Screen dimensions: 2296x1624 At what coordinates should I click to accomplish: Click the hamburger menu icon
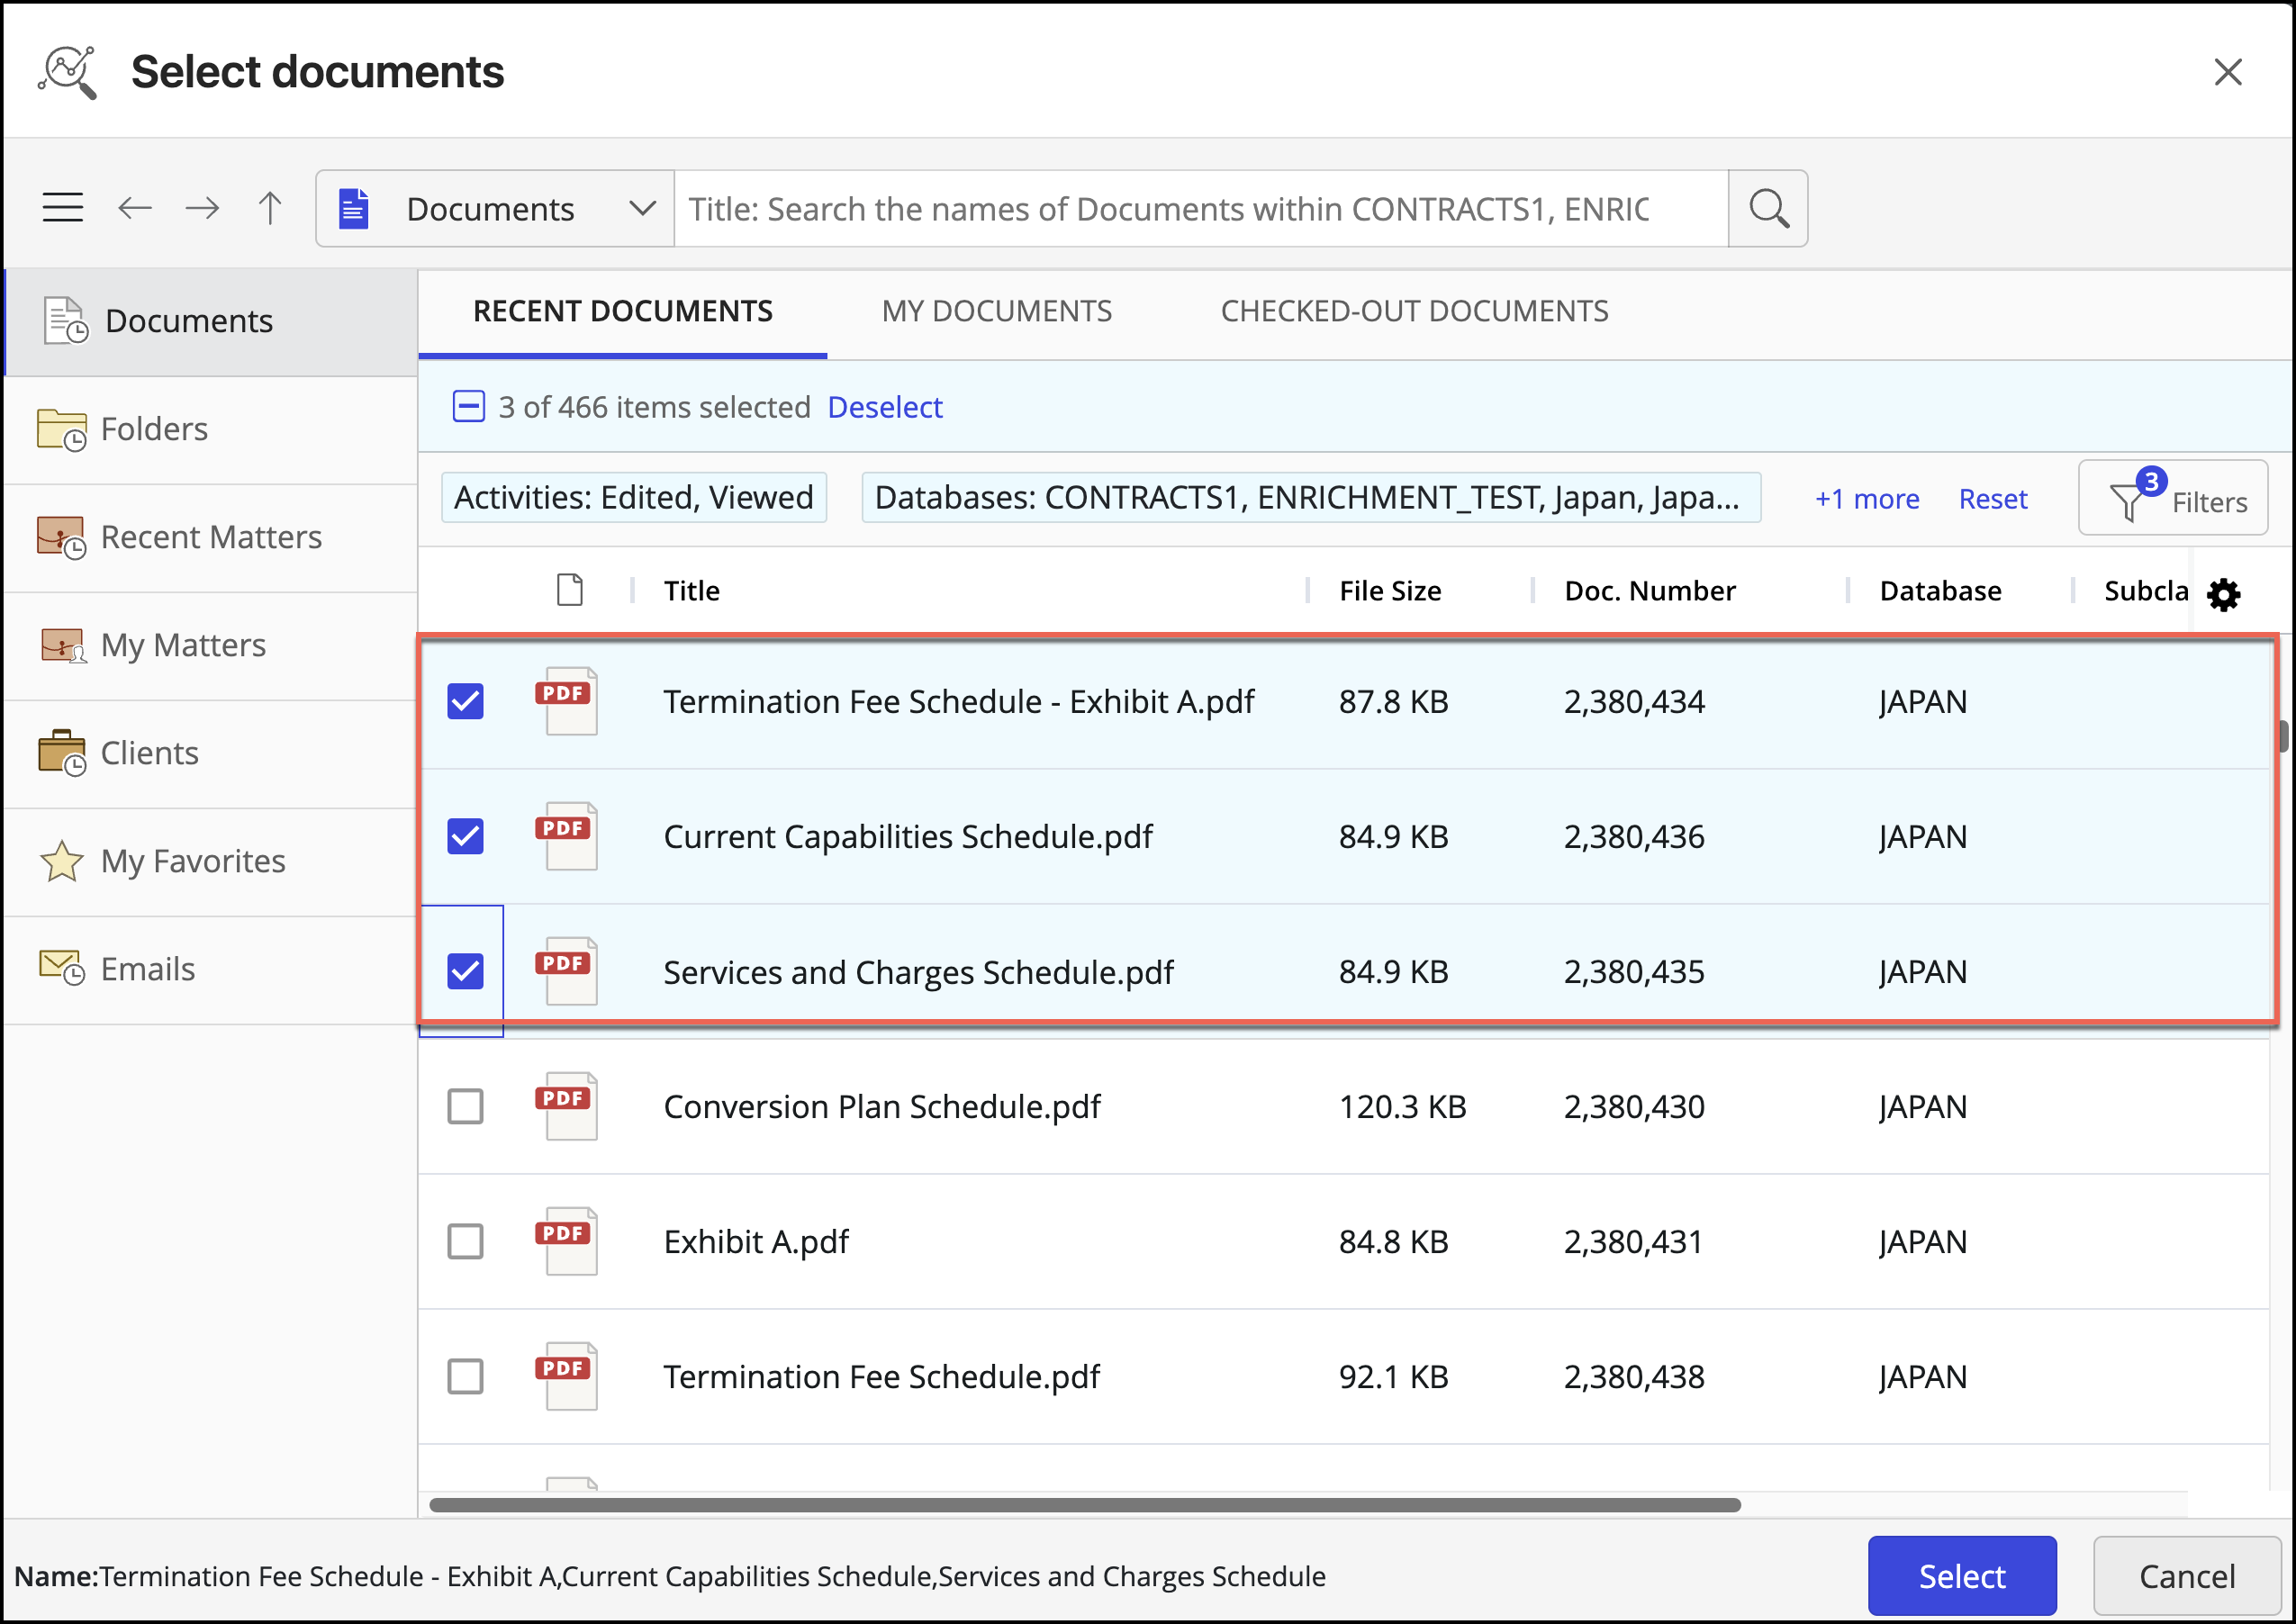point(62,208)
